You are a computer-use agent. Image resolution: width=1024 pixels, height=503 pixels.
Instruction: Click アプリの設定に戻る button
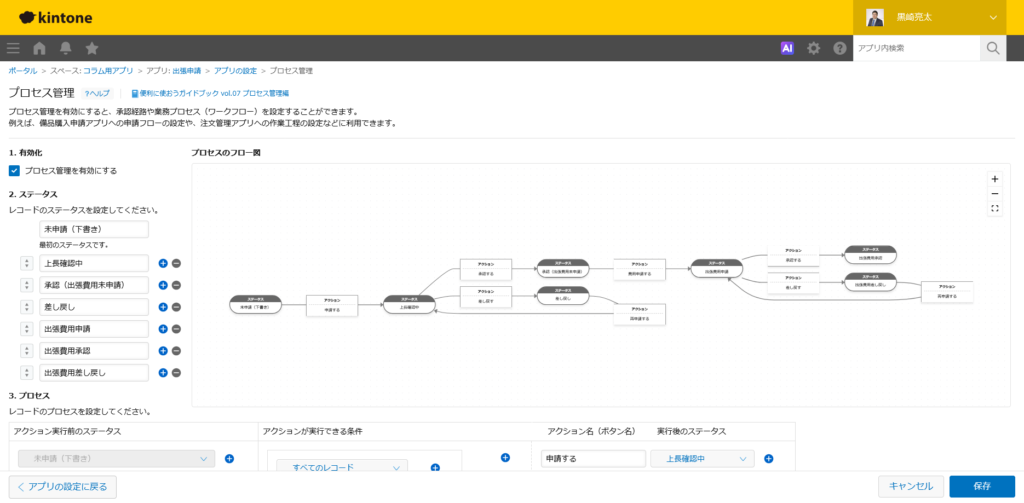(x=63, y=487)
